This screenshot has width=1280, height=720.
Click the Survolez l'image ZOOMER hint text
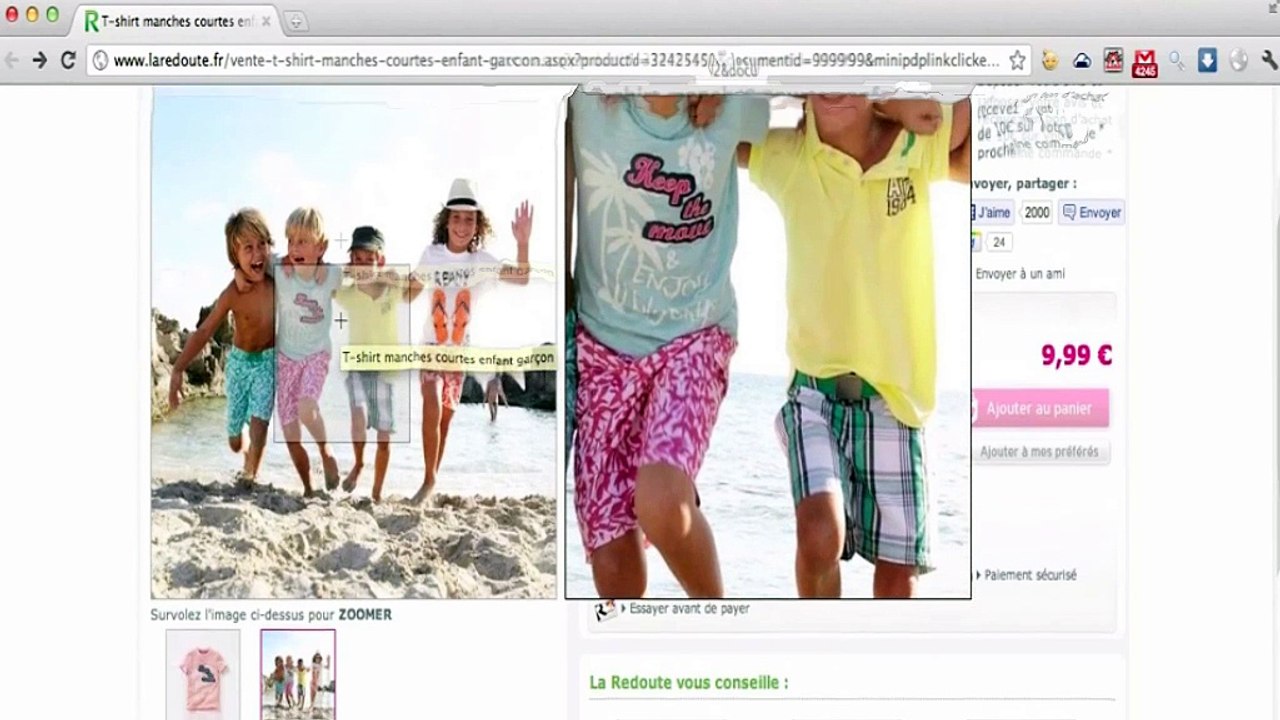[x=271, y=615]
